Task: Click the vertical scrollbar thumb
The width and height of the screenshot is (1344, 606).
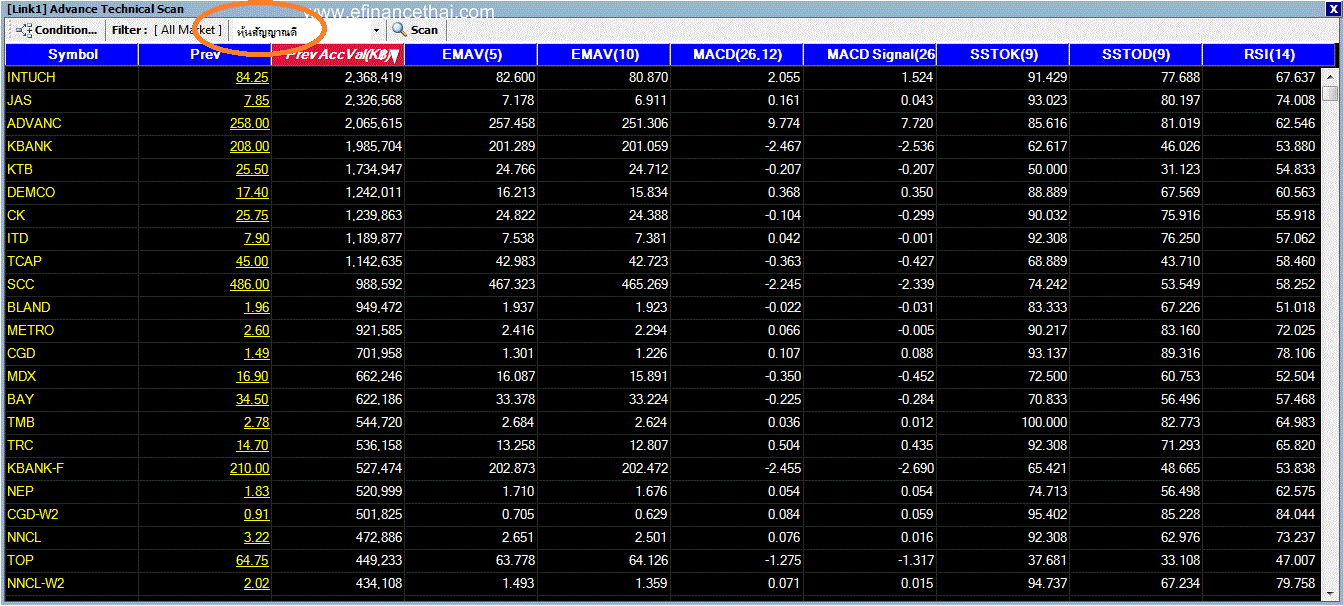Action: (x=1329, y=93)
